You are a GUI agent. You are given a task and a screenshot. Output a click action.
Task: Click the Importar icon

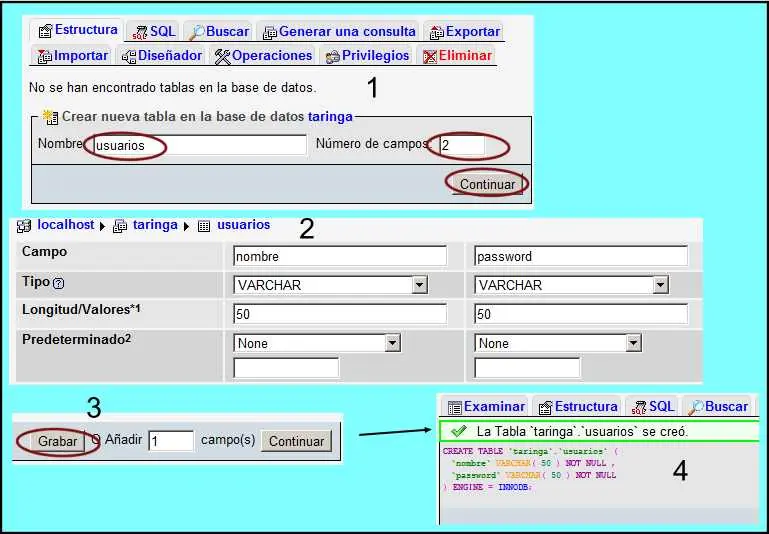45,57
